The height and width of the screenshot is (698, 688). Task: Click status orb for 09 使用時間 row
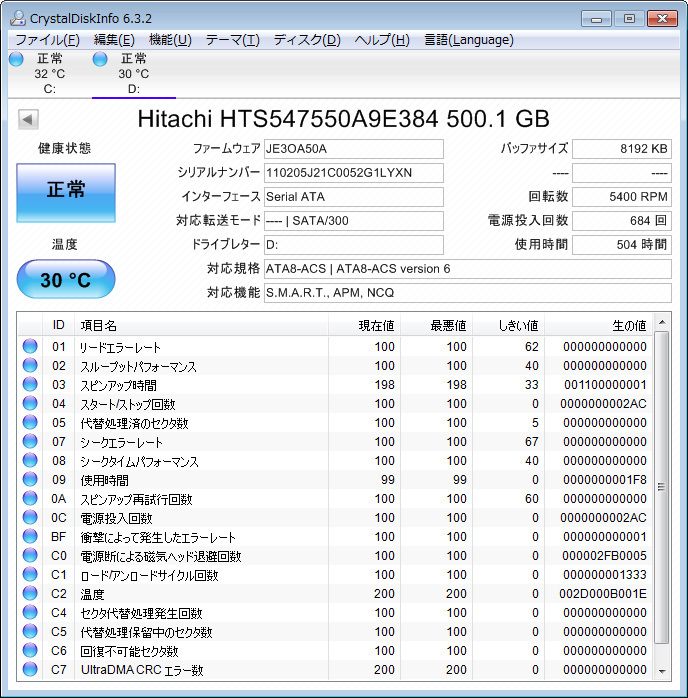coord(30,479)
